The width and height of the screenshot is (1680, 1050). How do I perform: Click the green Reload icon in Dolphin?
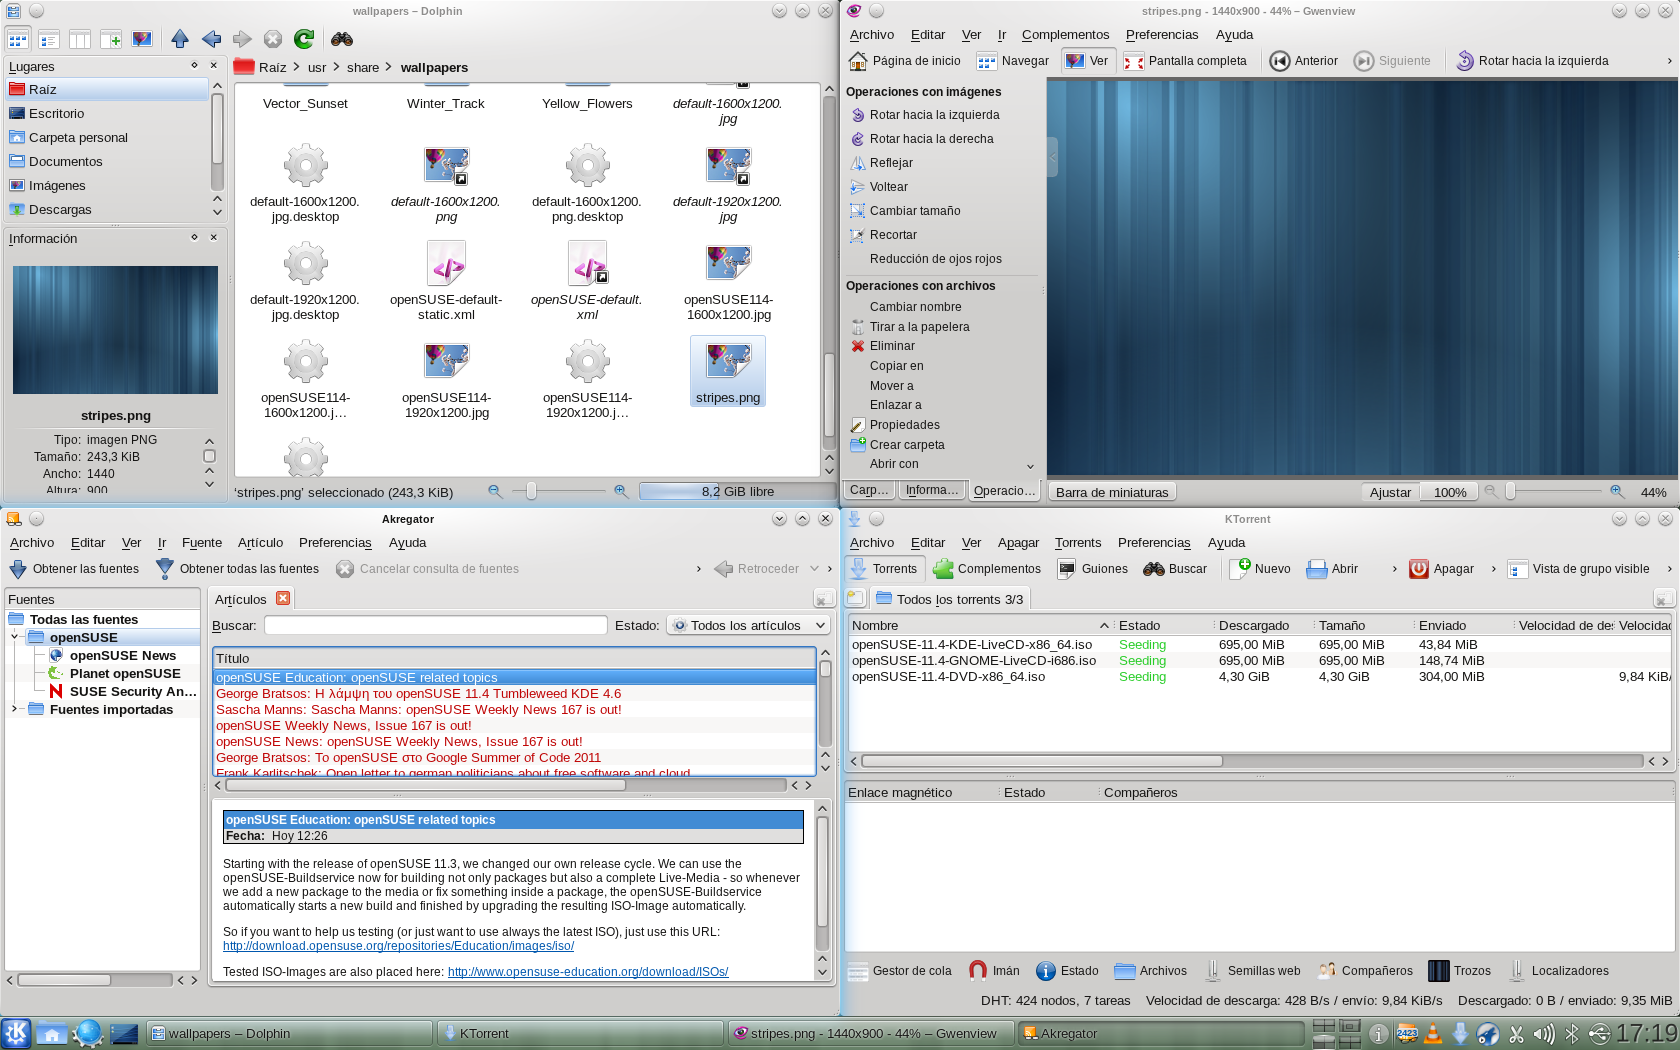[304, 39]
